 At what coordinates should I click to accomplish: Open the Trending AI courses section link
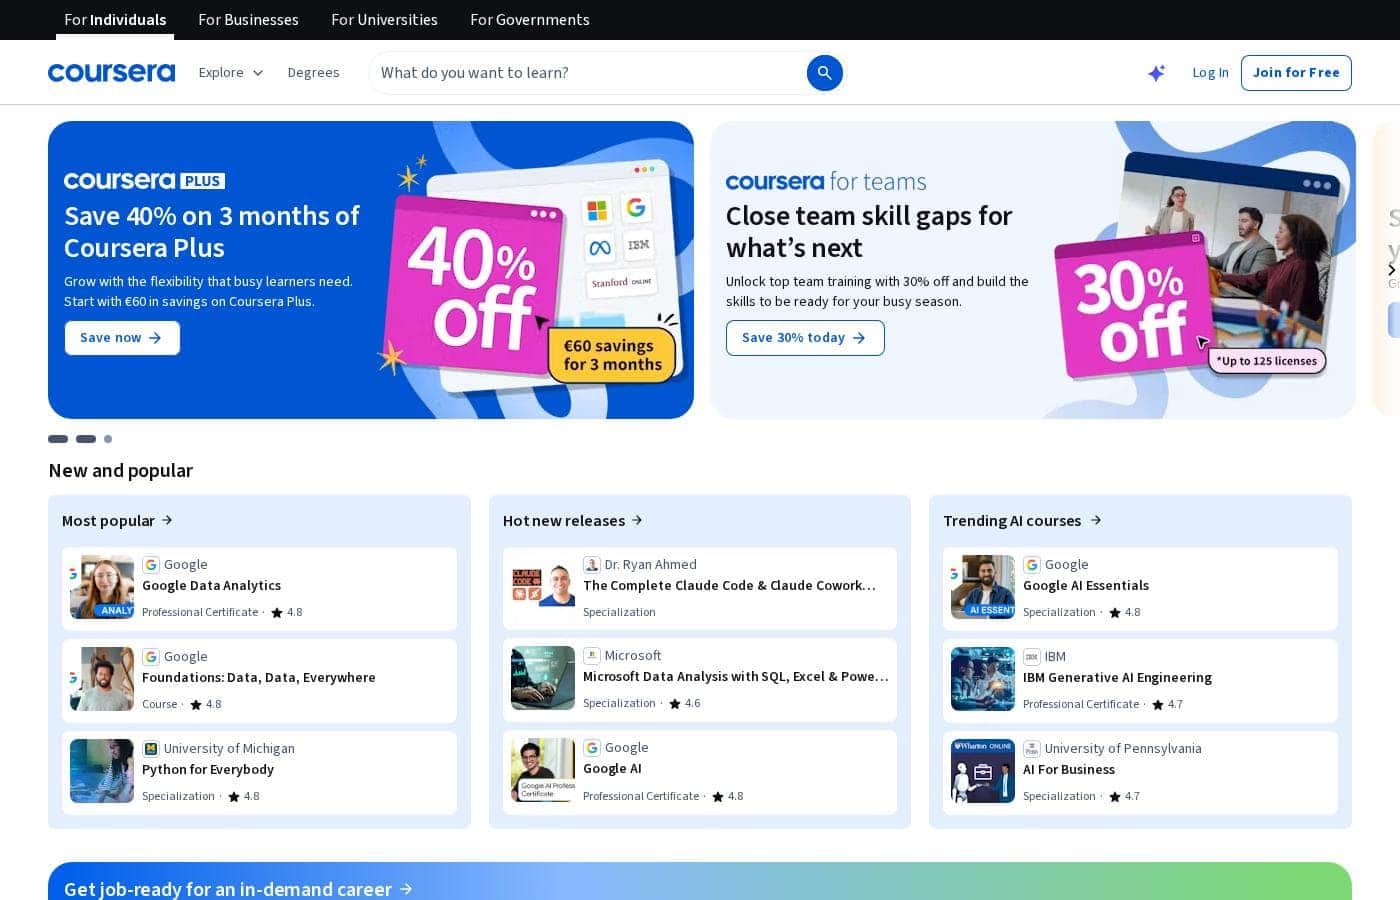[x=1022, y=521]
